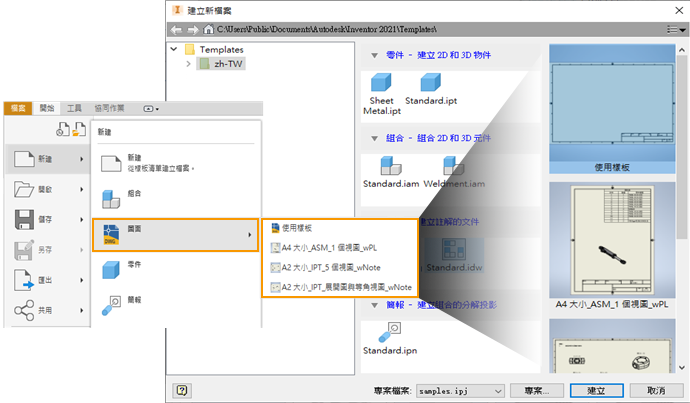Open the view options list icon
This screenshot has width=690, height=403.
pyautogui.click(x=676, y=29)
